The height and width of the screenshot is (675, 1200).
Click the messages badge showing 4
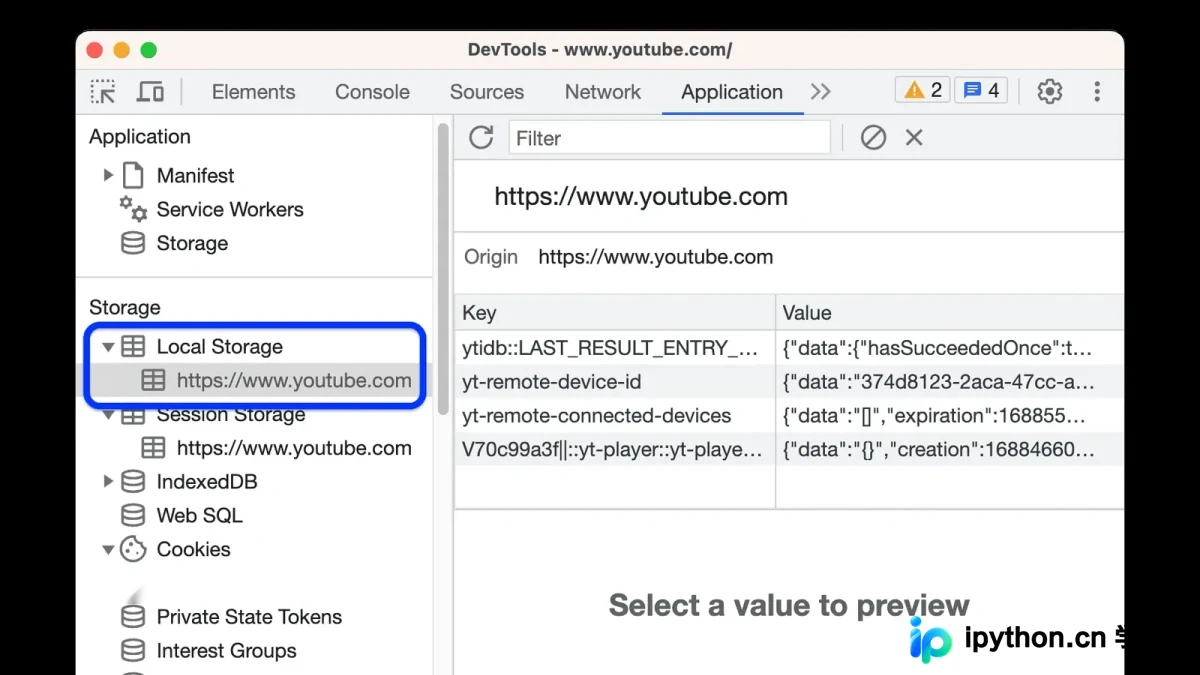981,90
